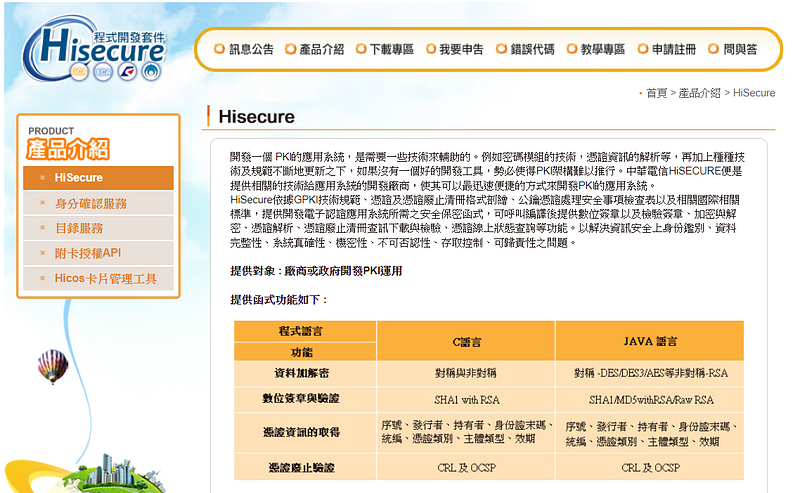Click the C語言 column header

pyautogui.click(x=466, y=341)
